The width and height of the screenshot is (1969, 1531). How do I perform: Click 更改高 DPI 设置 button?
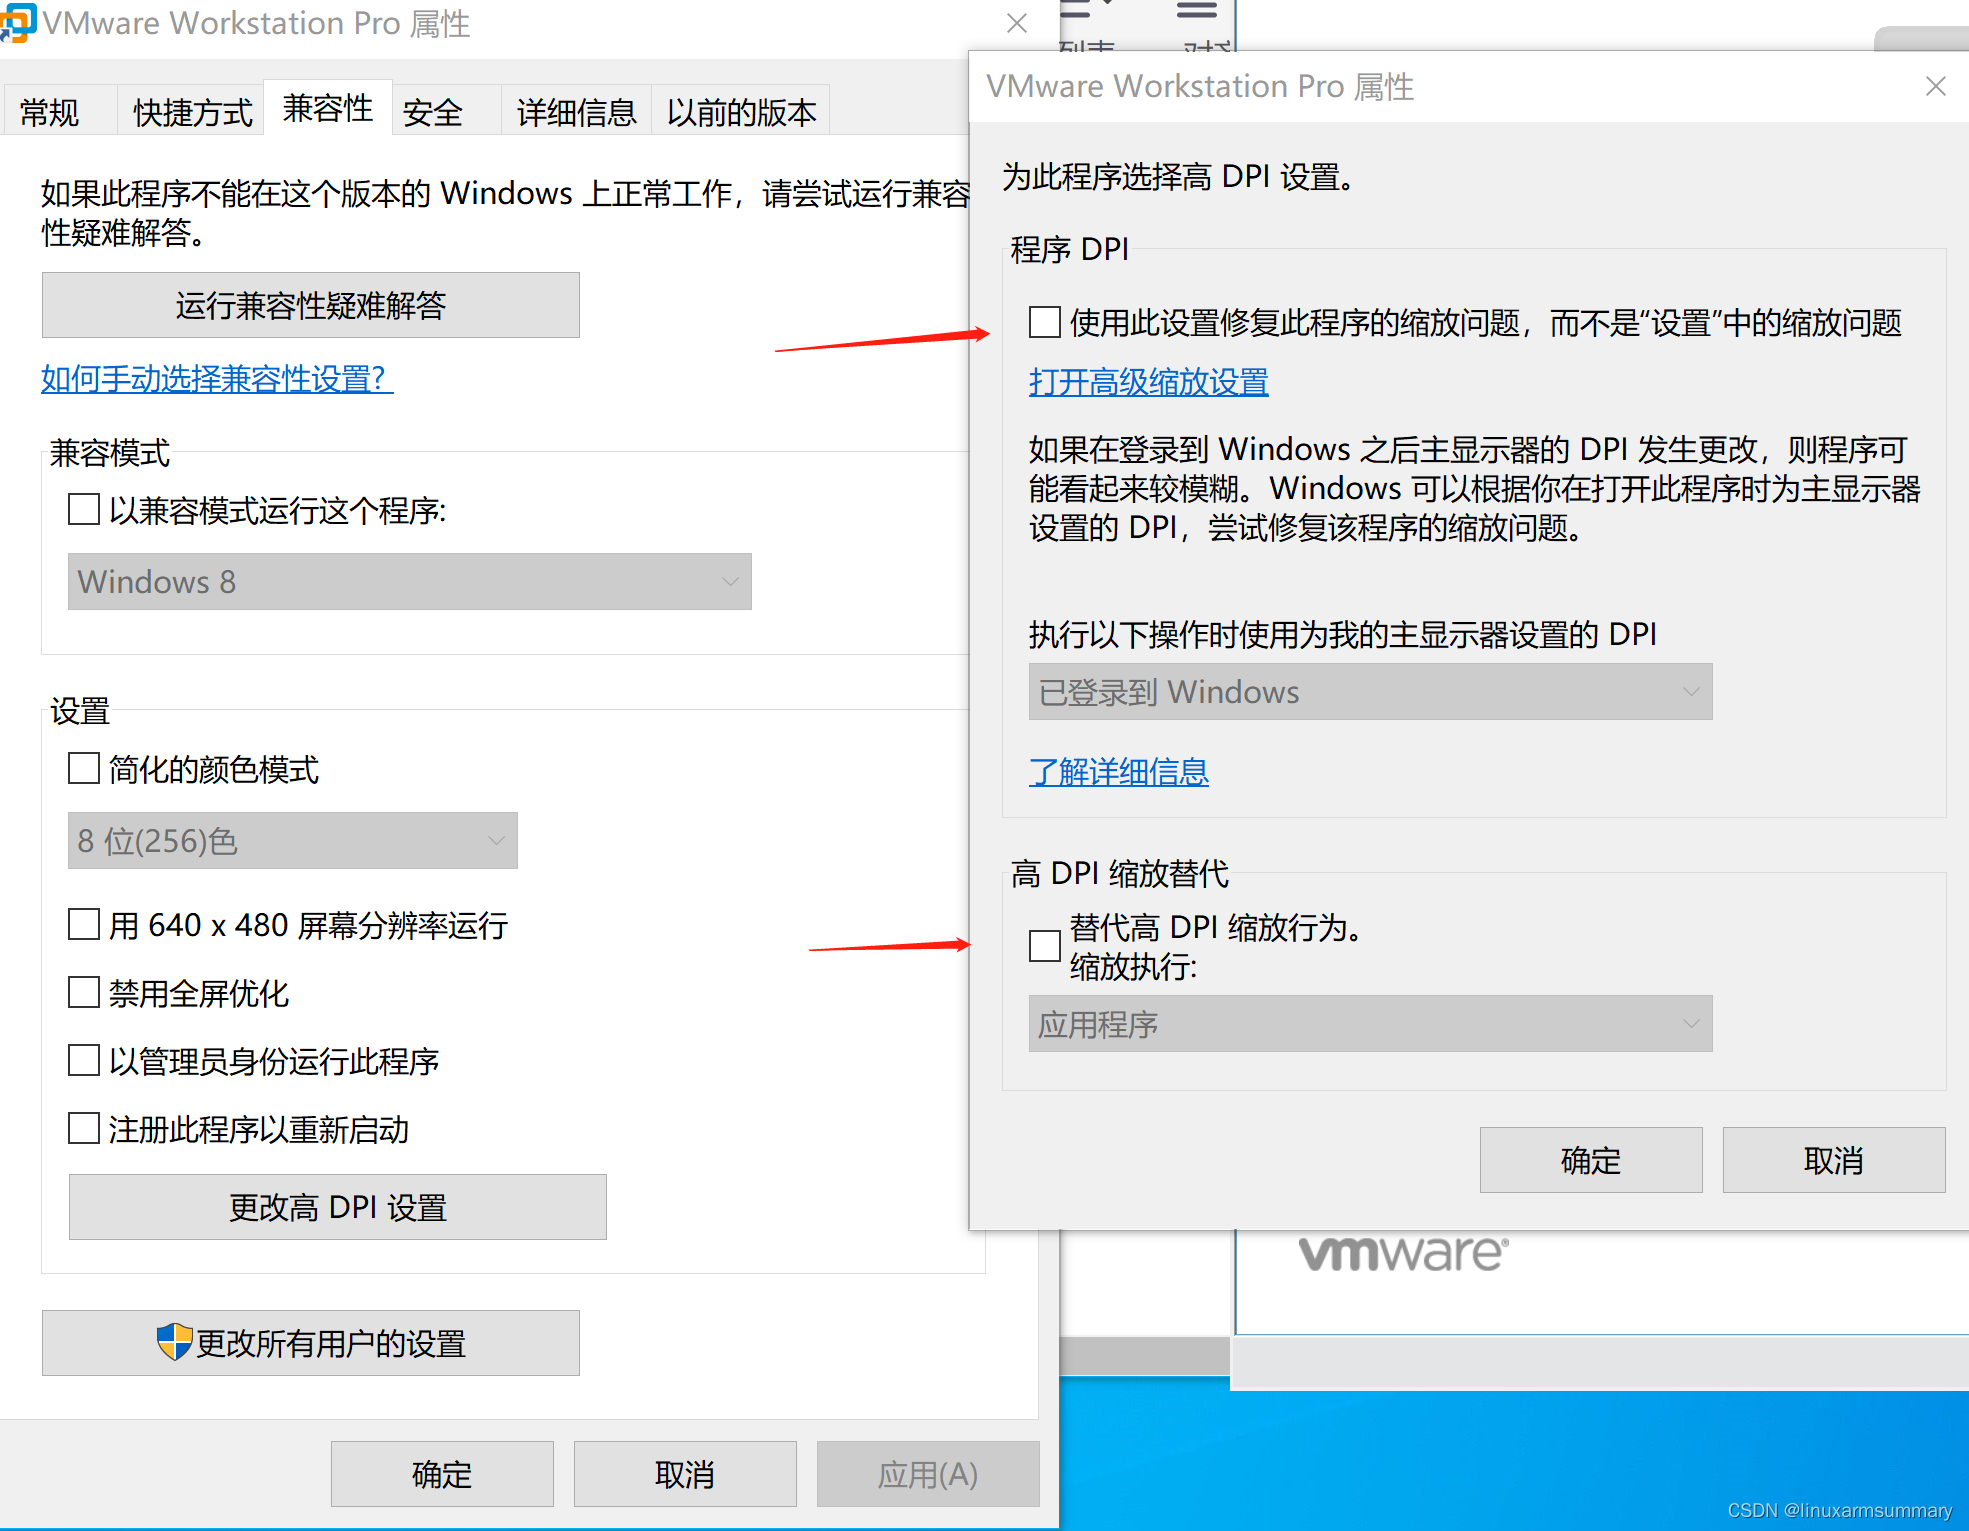pyautogui.click(x=337, y=1206)
